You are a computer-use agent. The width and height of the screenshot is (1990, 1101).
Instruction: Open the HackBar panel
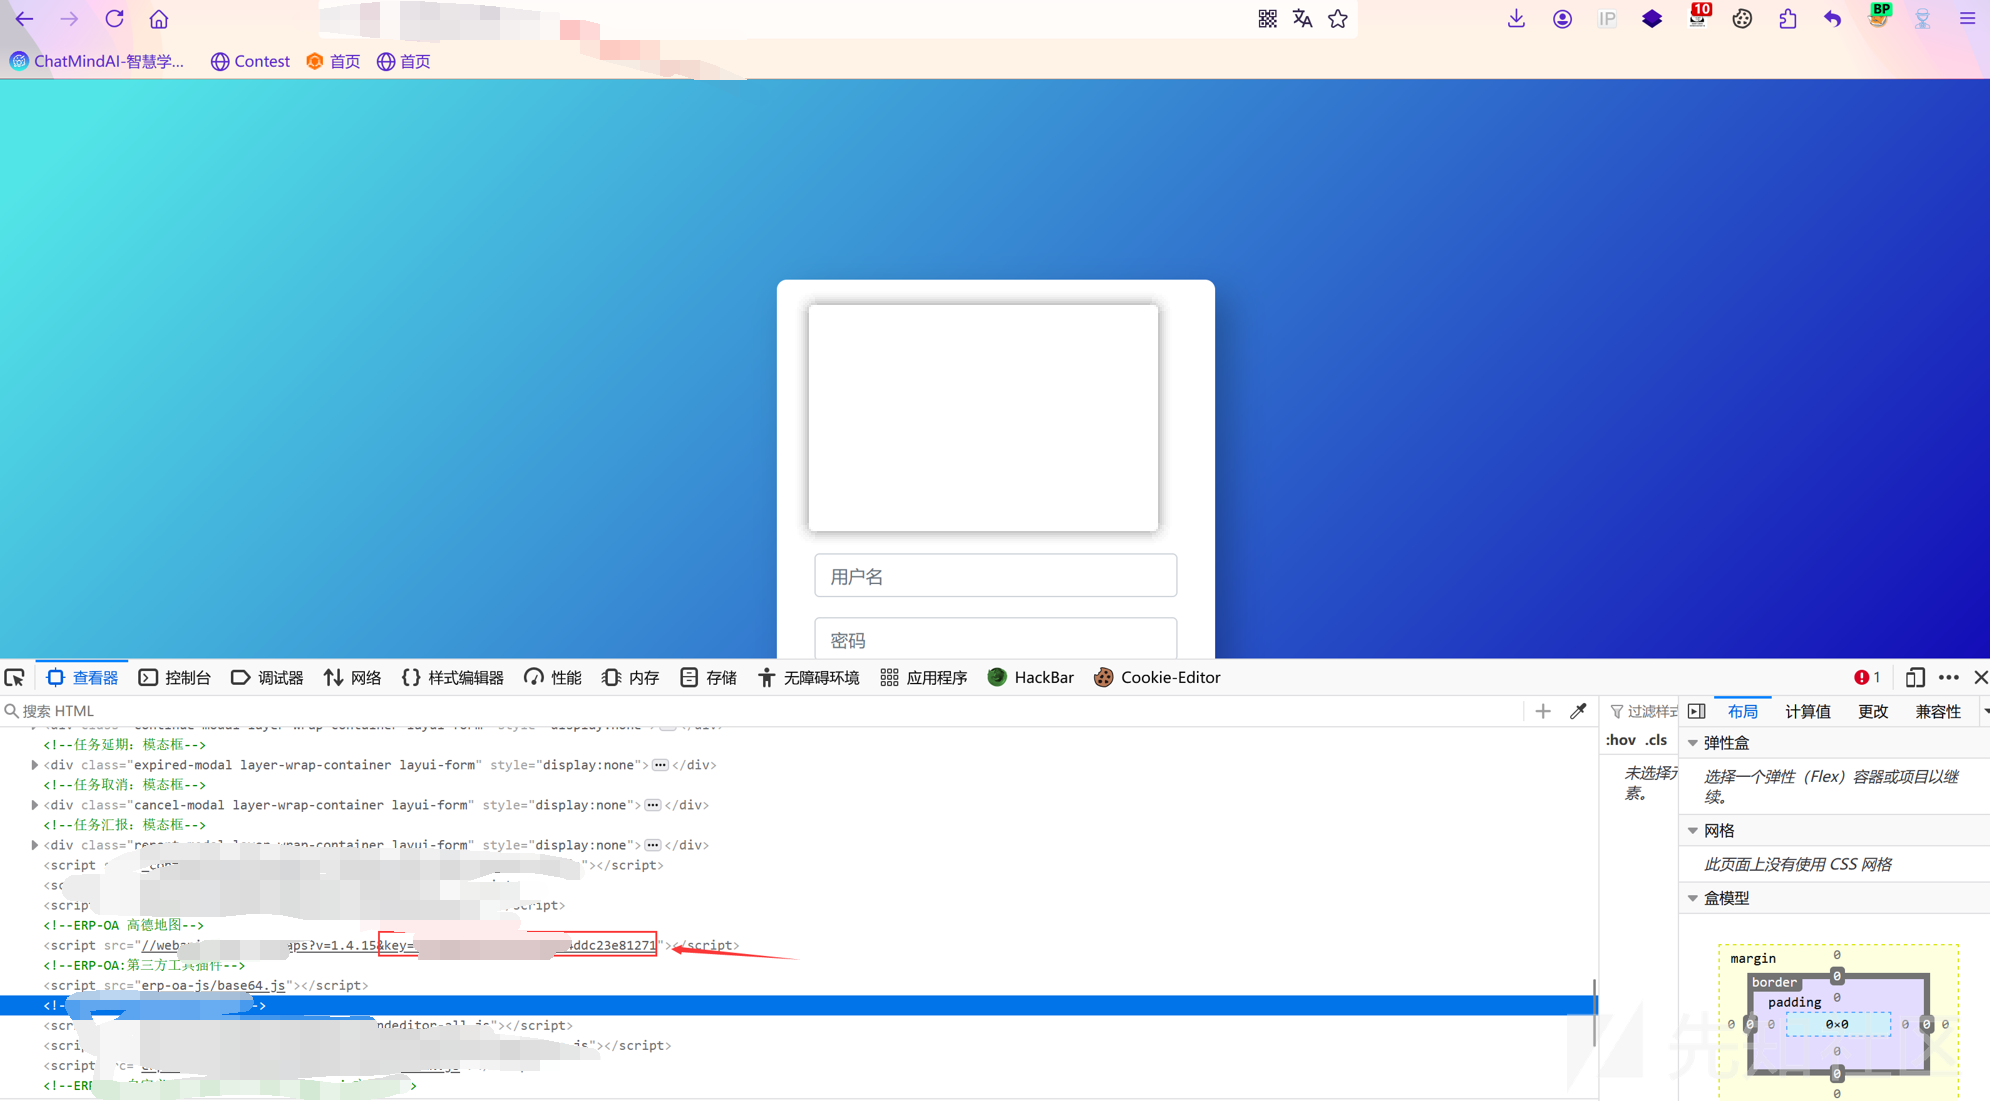click(x=1030, y=678)
